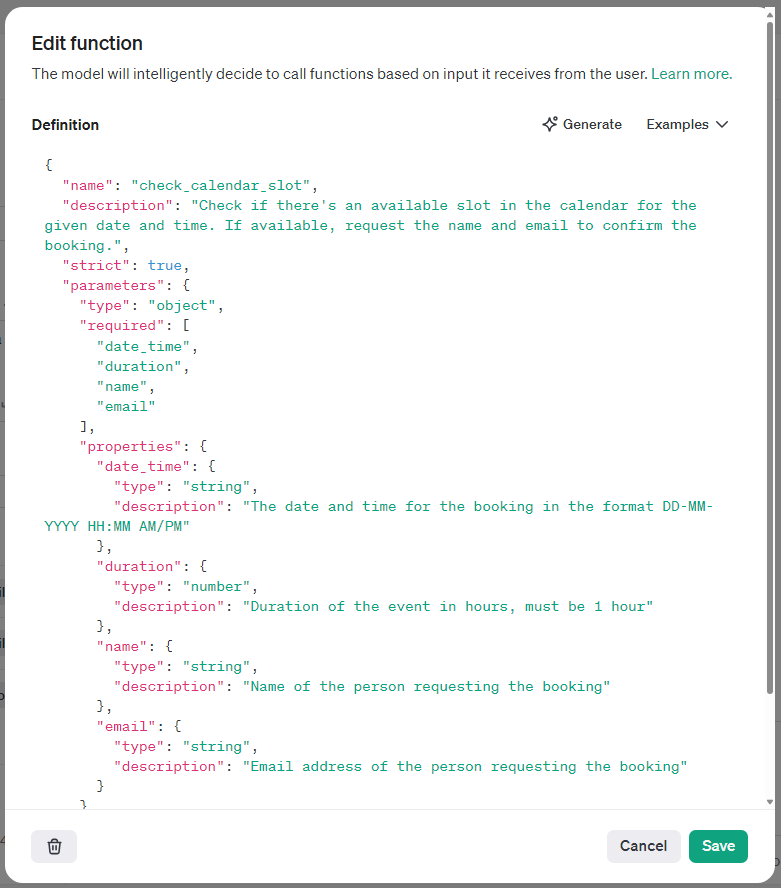Click the "Email address of the person" description

tap(465, 767)
